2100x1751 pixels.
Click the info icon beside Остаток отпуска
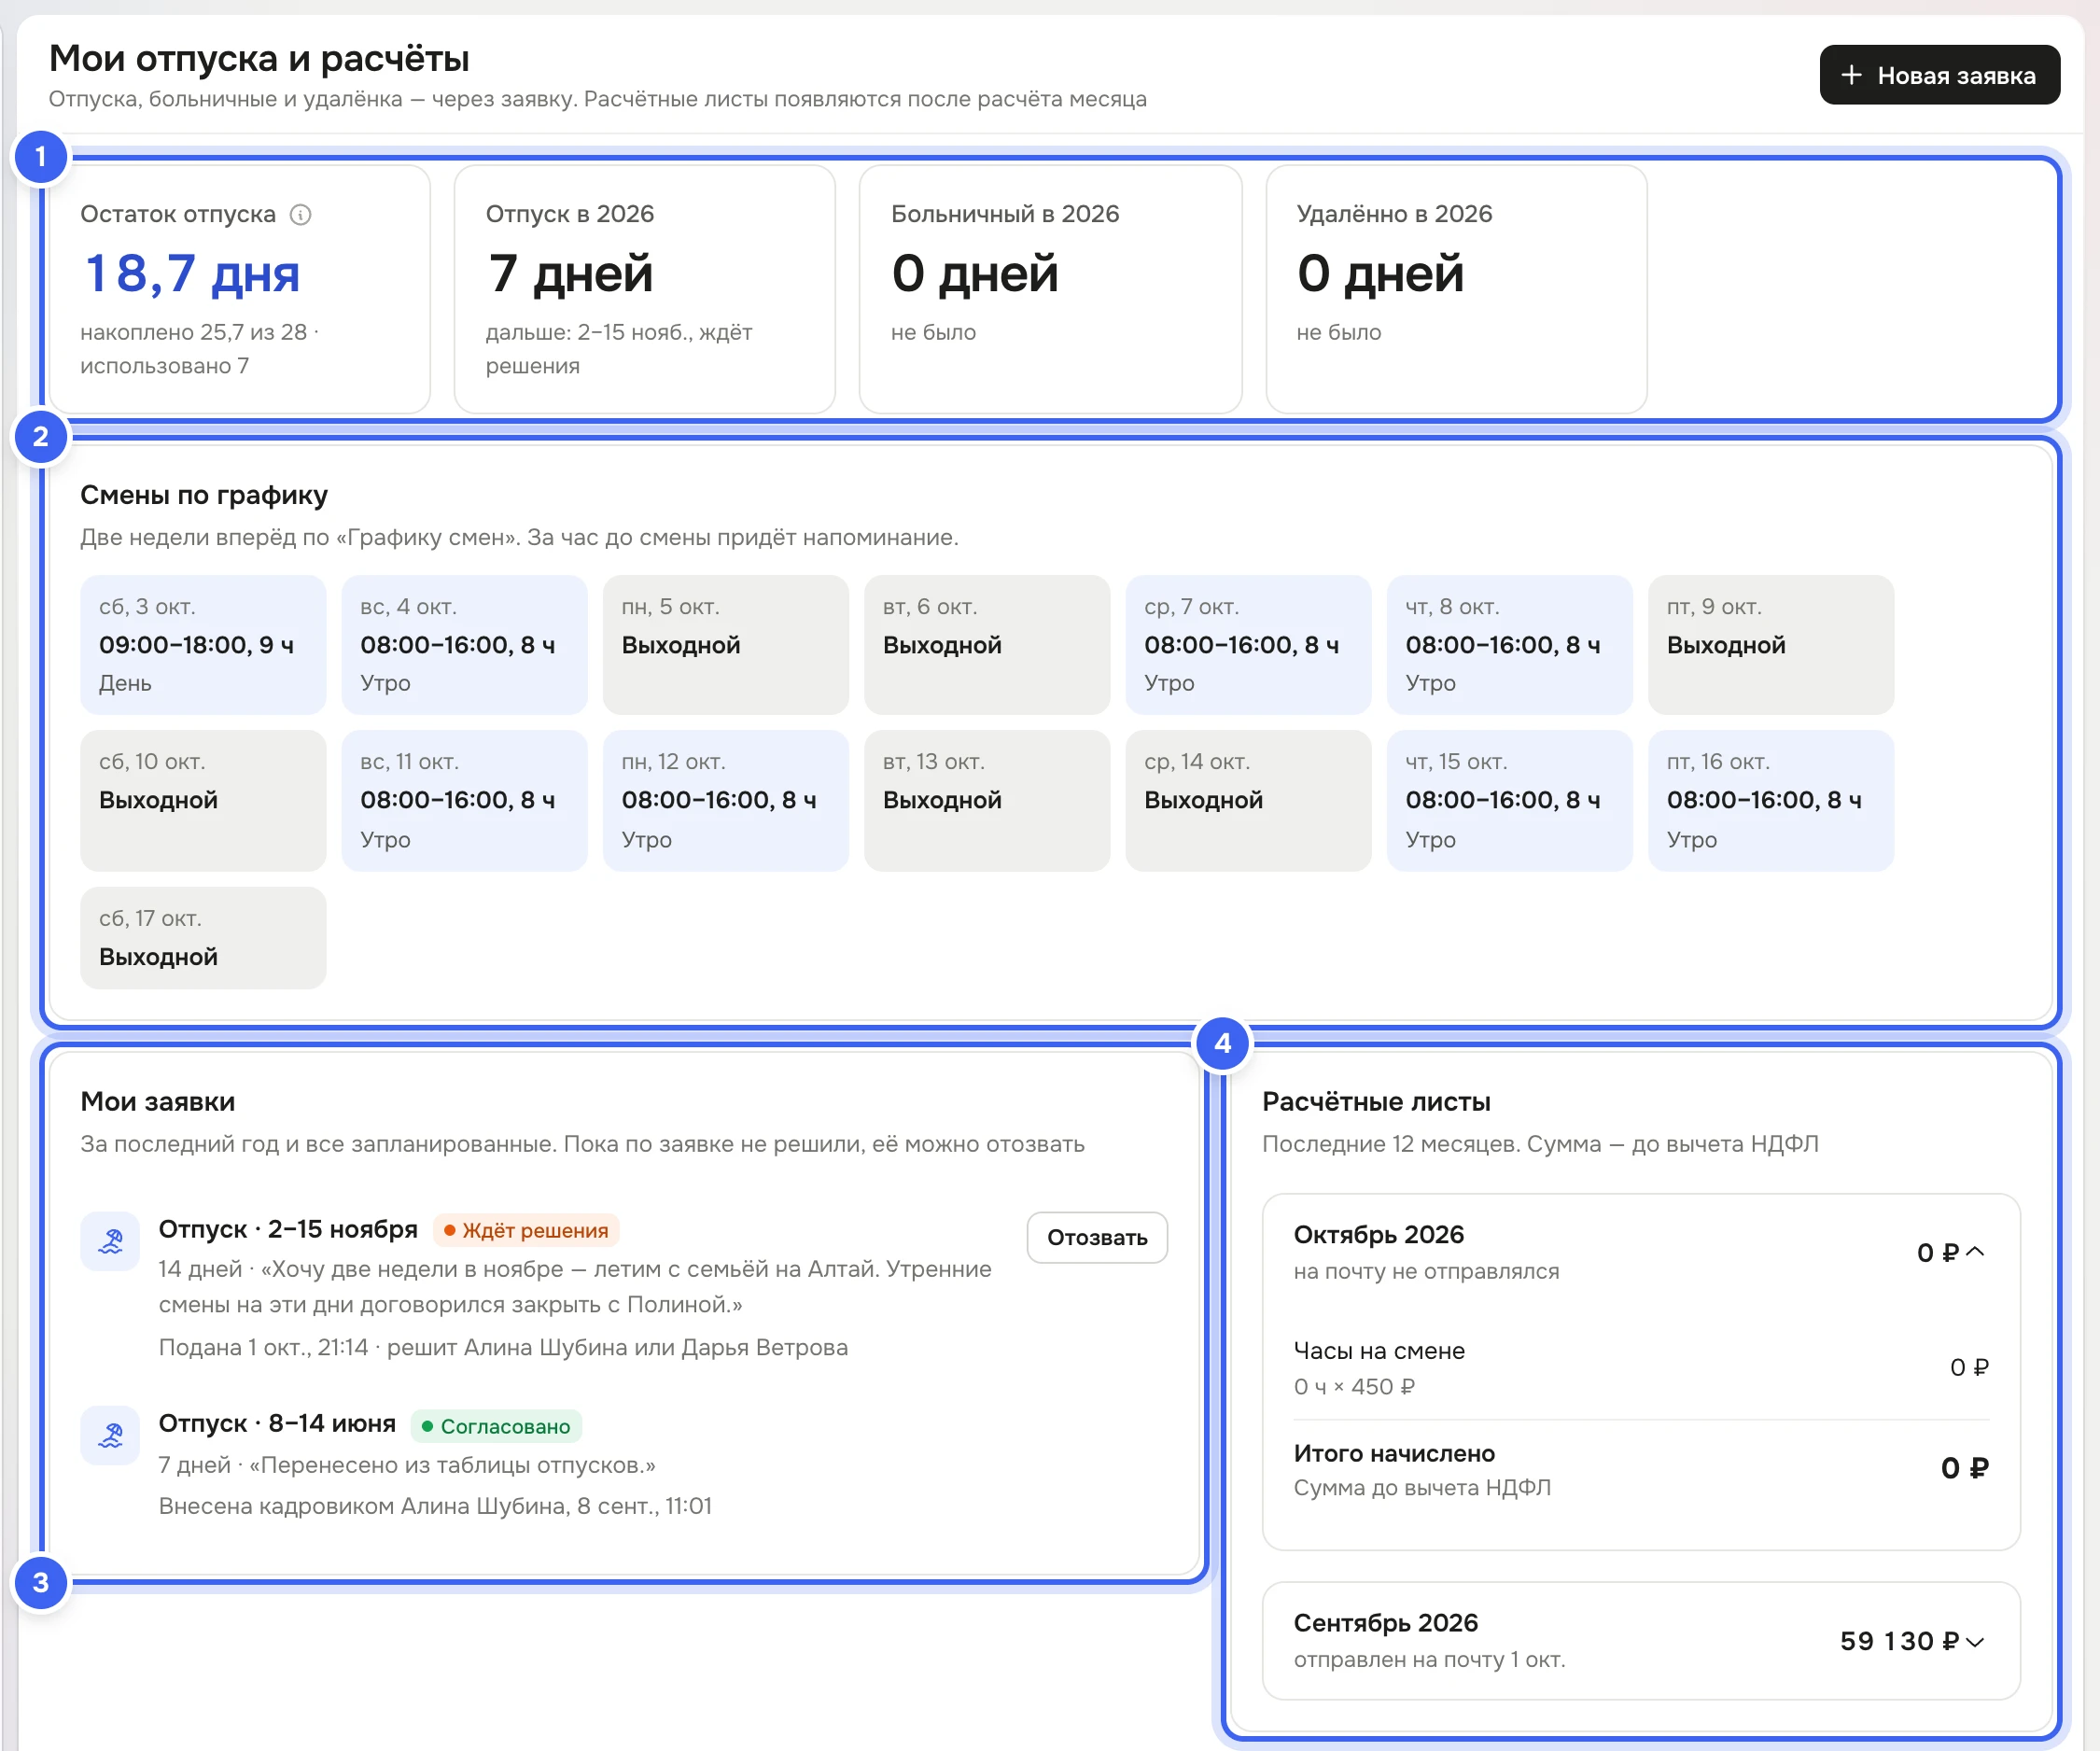(x=301, y=215)
